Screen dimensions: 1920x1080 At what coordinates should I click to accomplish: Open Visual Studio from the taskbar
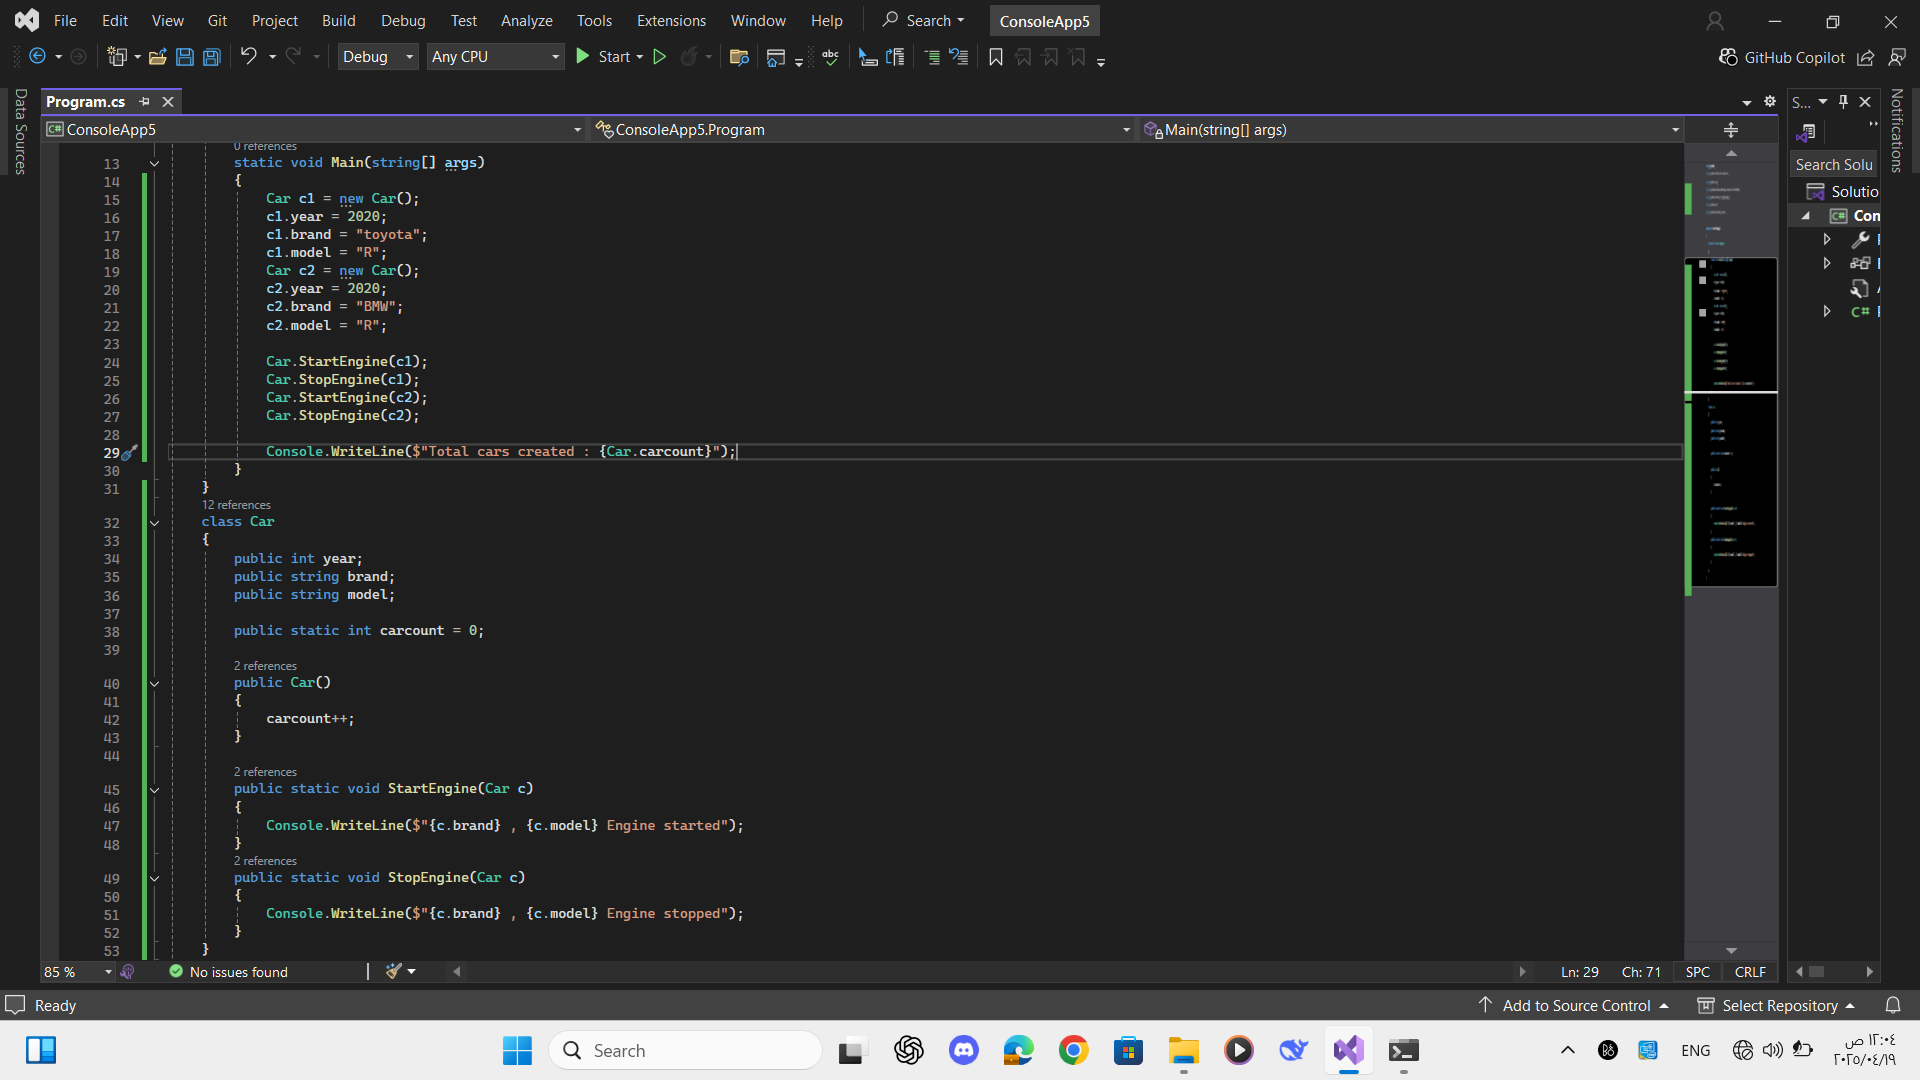pyautogui.click(x=1348, y=1050)
